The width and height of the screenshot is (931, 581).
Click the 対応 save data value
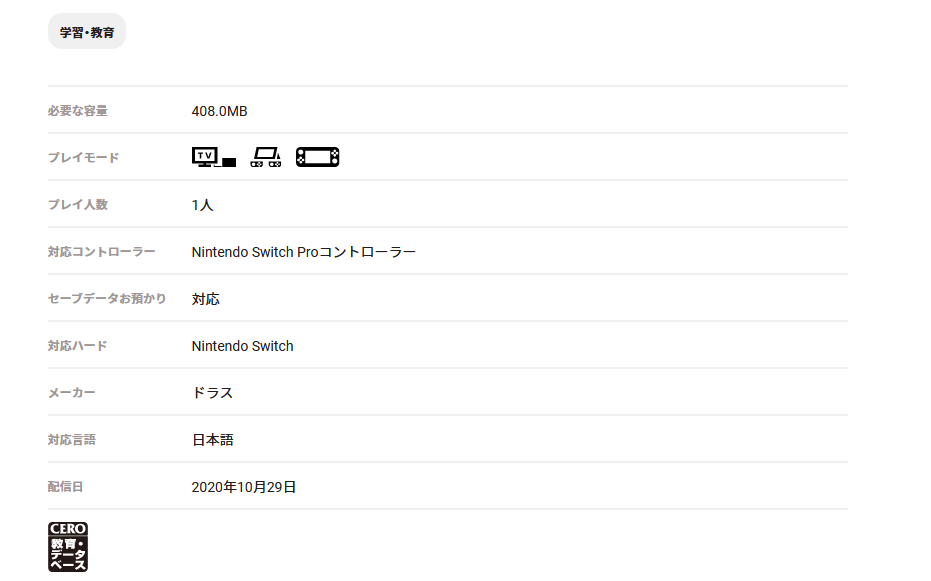point(205,299)
